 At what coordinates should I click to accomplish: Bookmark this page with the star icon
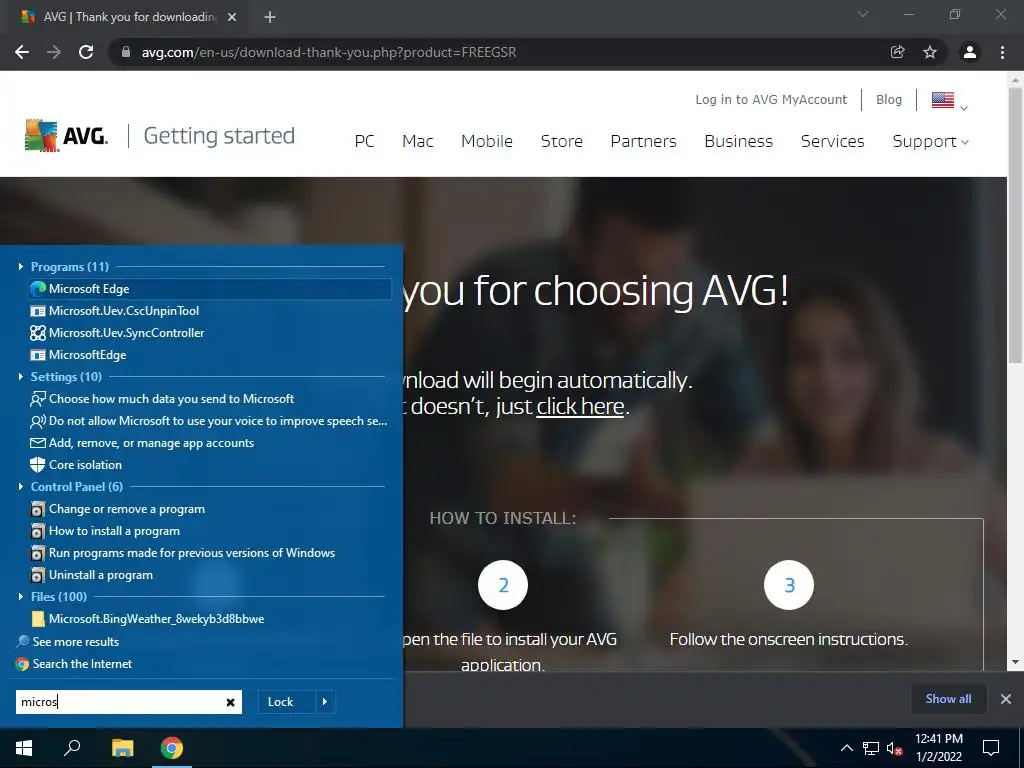930,52
